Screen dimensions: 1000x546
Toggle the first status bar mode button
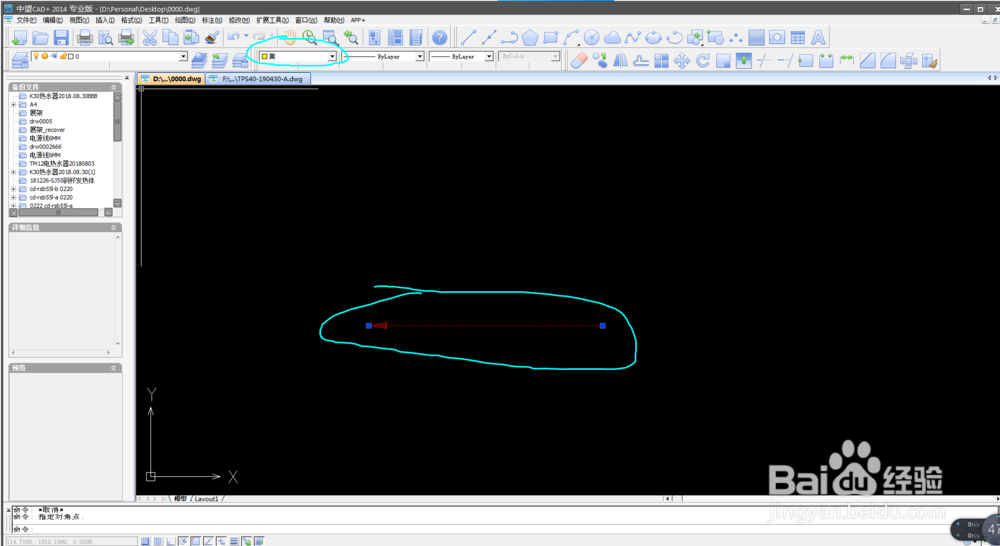[145, 541]
